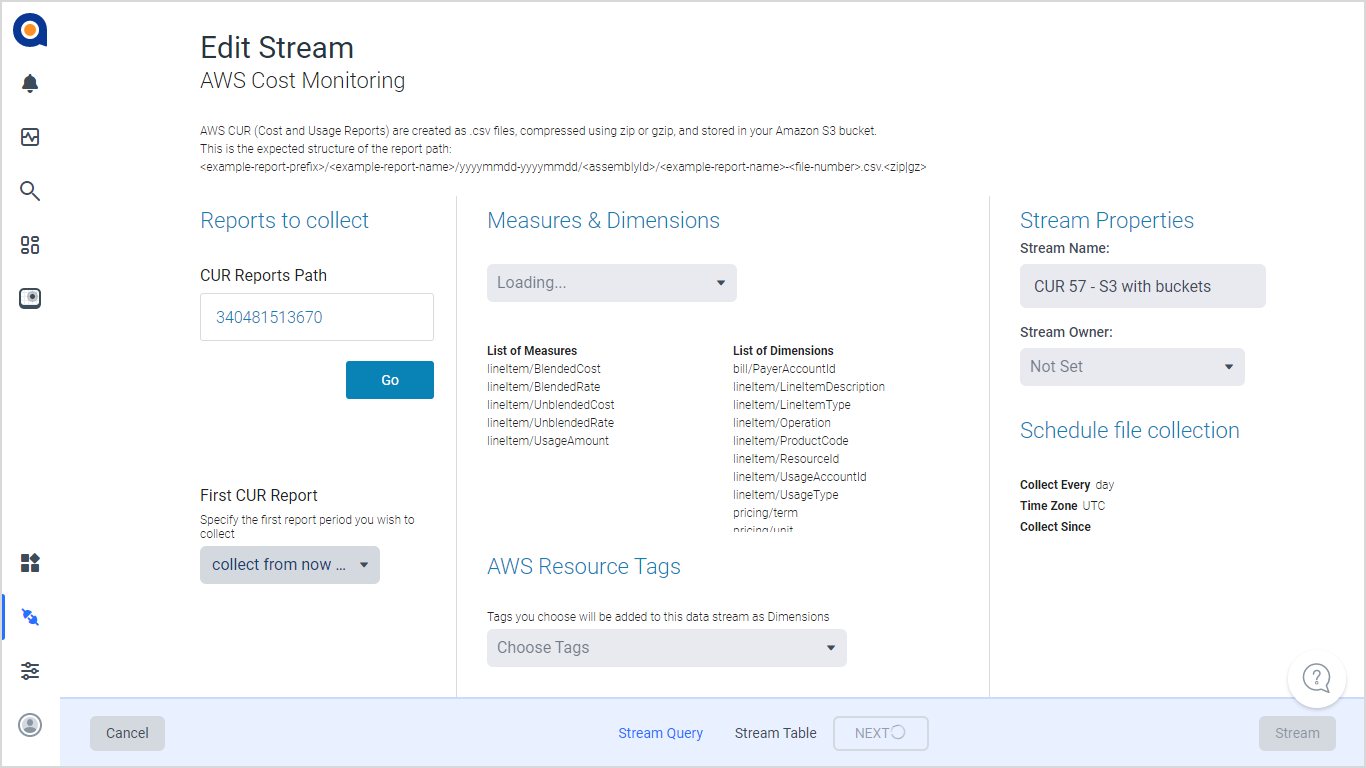Click the Go button
1366x768 pixels.
click(390, 380)
